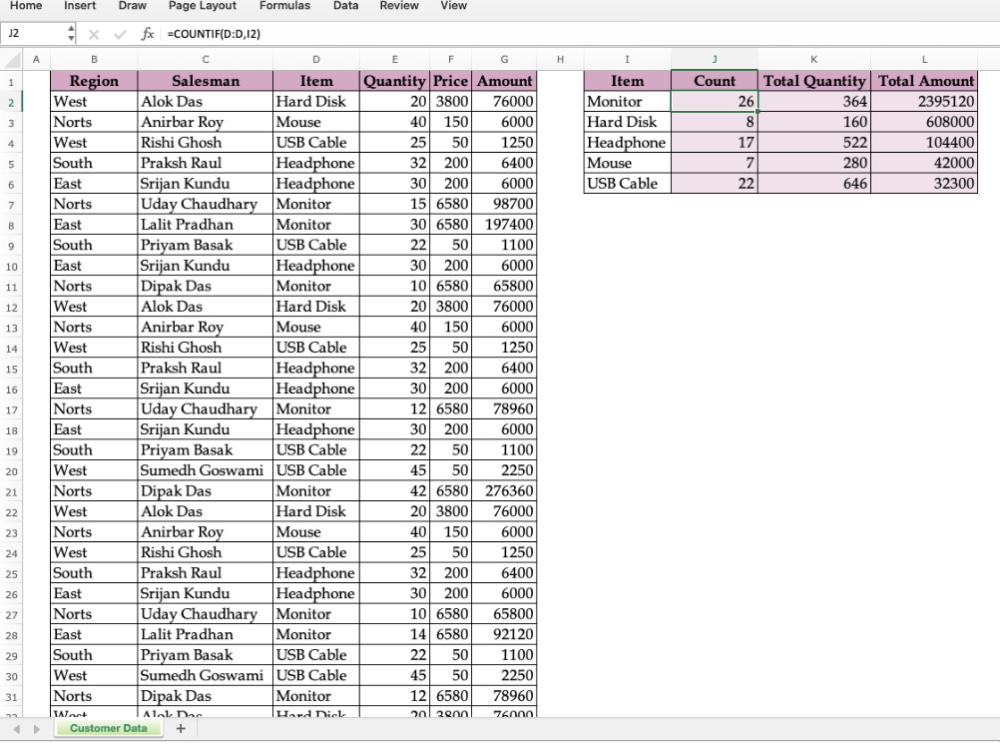The height and width of the screenshot is (750, 1000).
Task: Switch to the View tab
Action: point(453,6)
